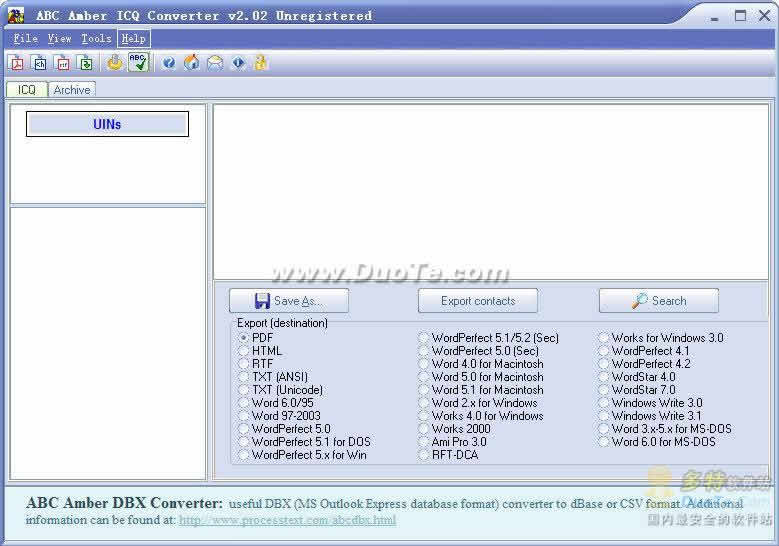
Task: Open the Help menu
Action: [133, 38]
